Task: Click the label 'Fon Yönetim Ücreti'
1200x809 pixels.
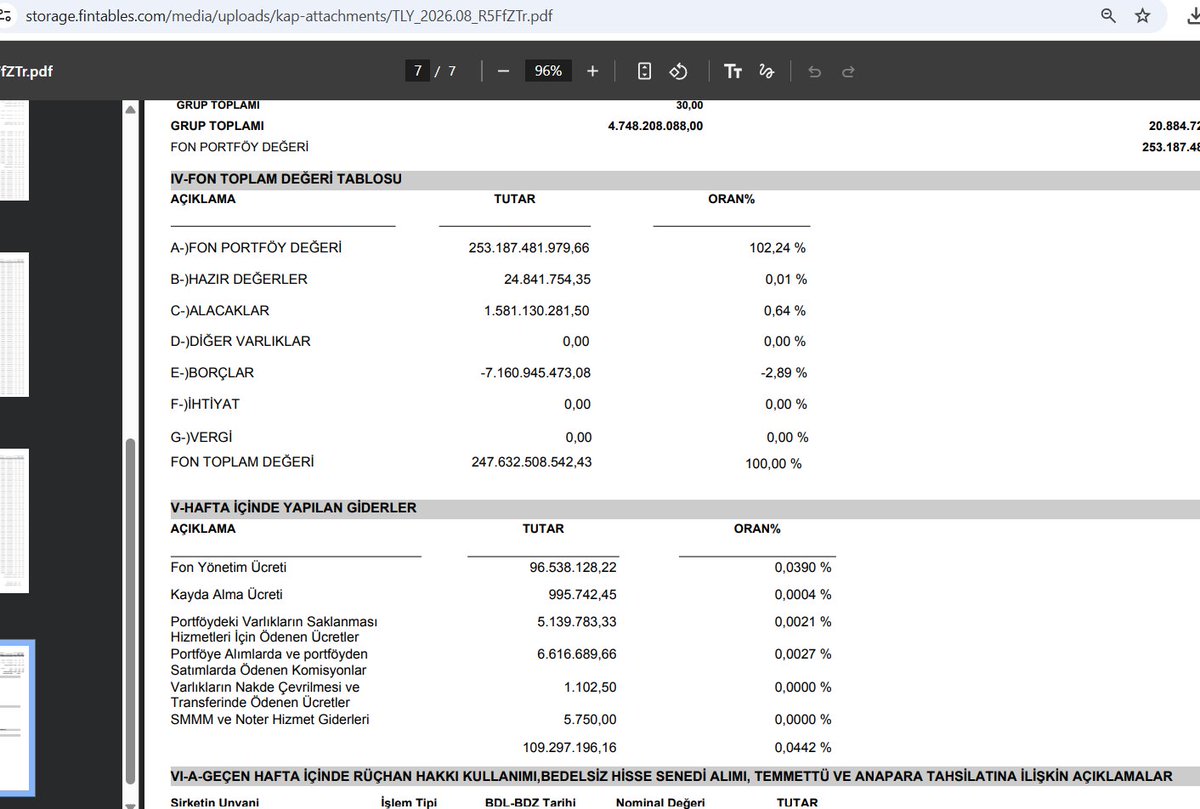Action: tap(229, 567)
